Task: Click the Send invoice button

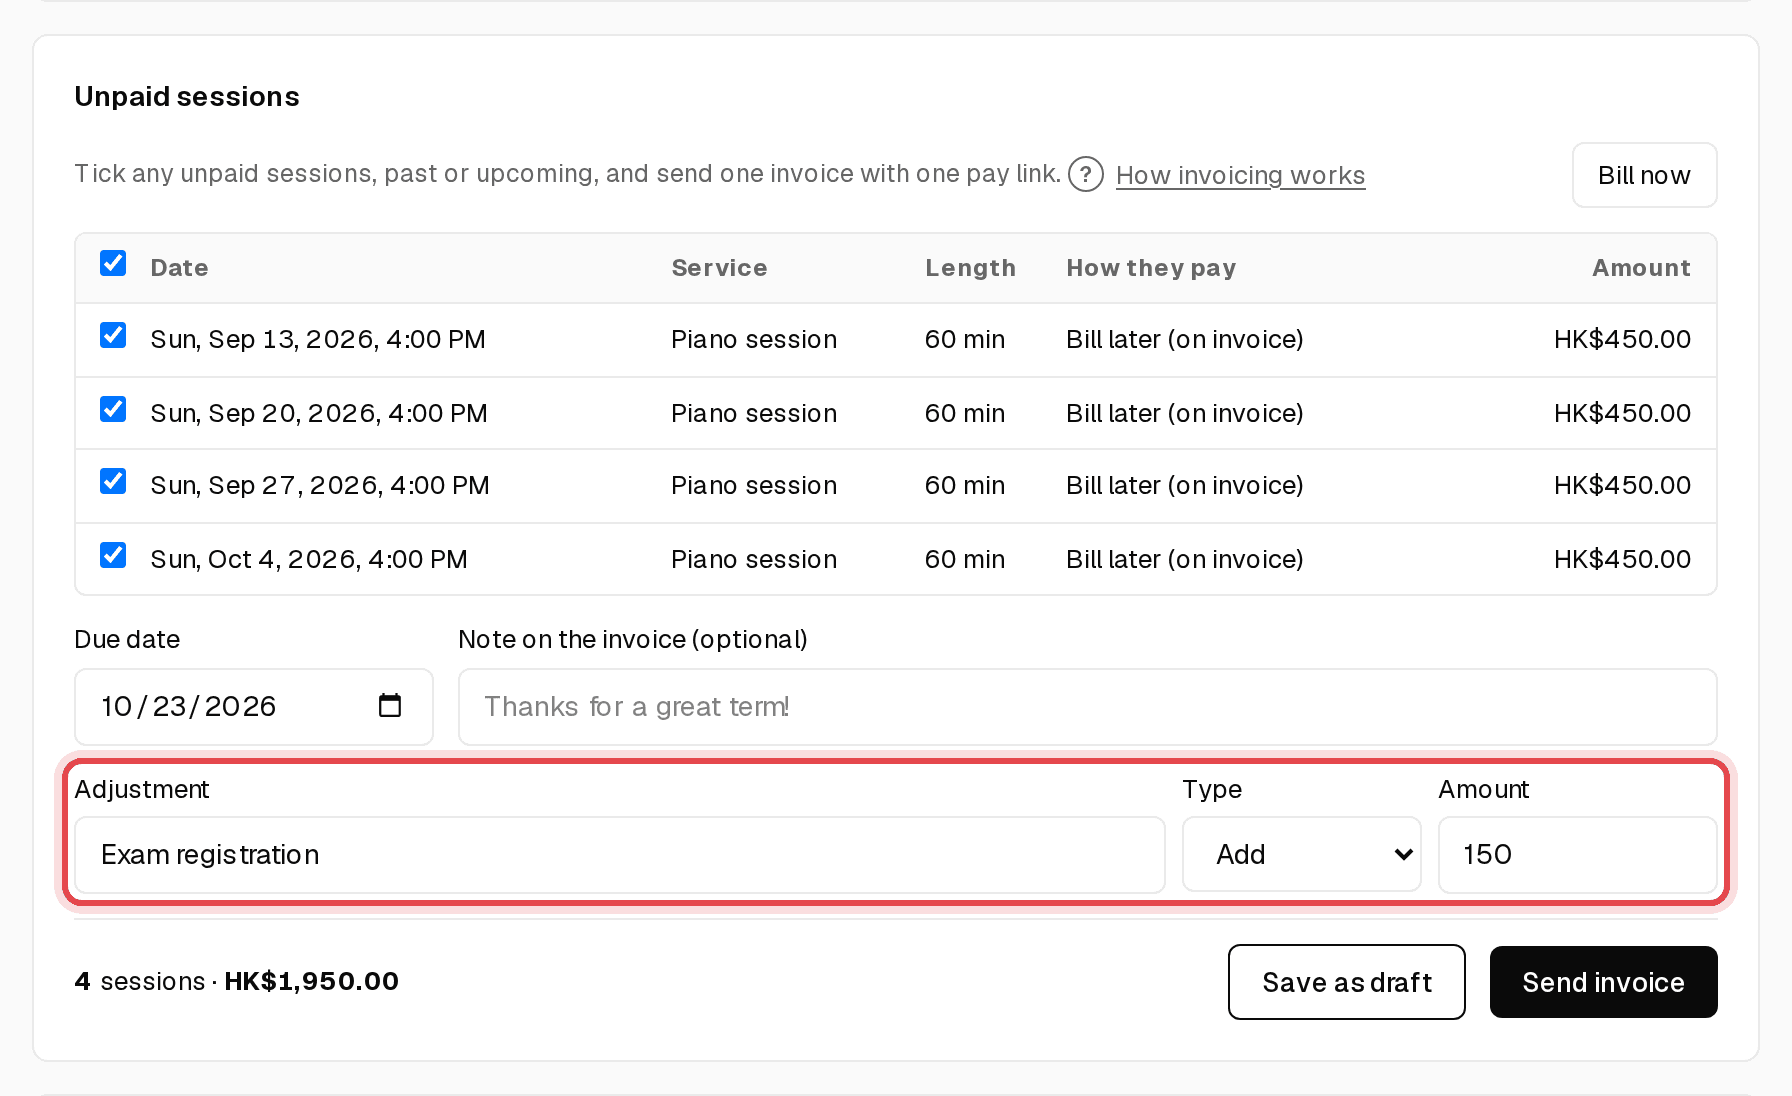Action: coord(1603,982)
